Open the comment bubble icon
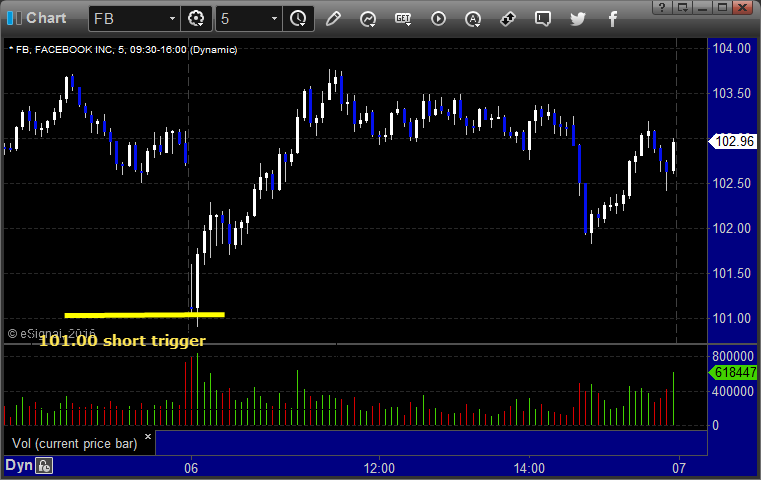Image resolution: width=761 pixels, height=480 pixels. click(x=543, y=19)
